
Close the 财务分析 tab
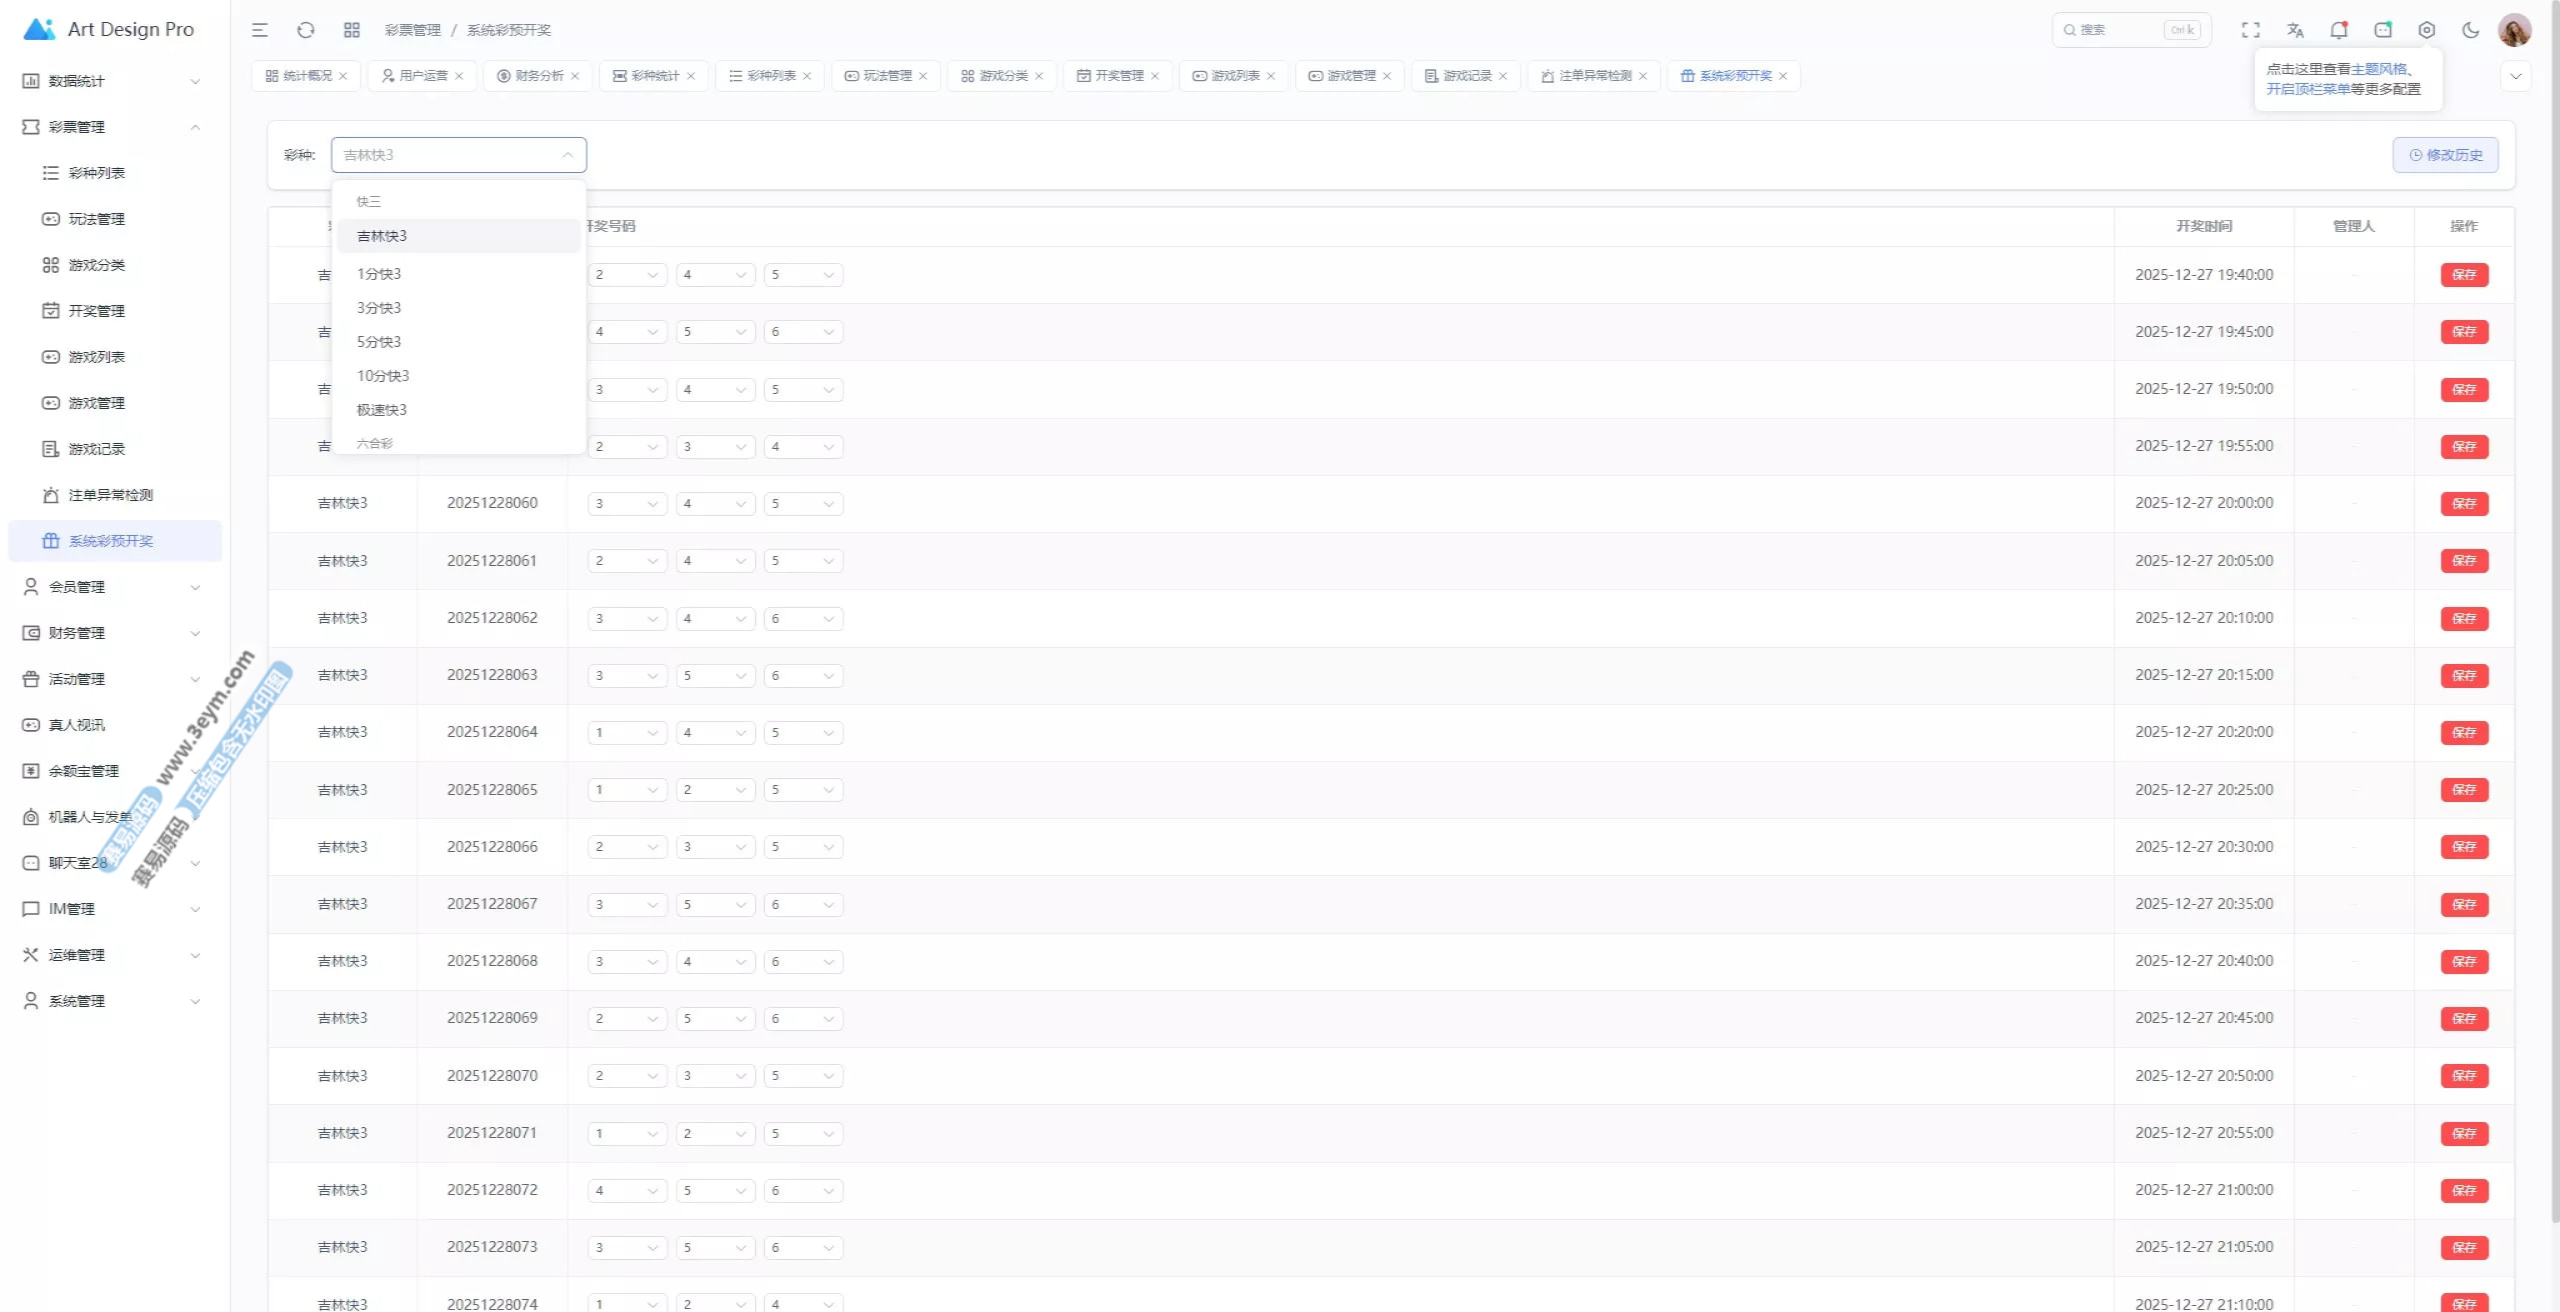click(x=575, y=76)
